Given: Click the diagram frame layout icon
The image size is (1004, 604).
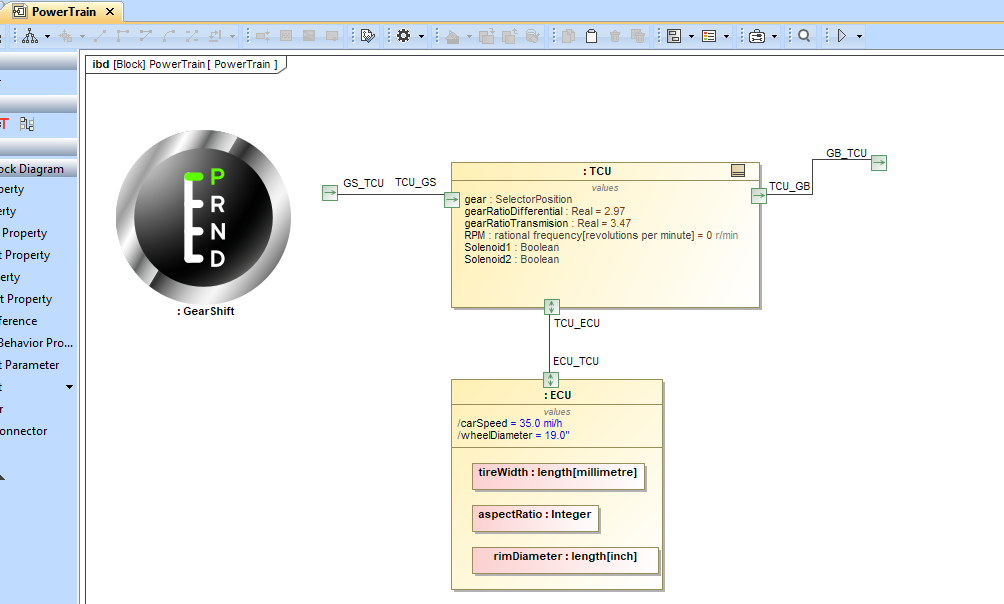Looking at the screenshot, I should (673, 36).
